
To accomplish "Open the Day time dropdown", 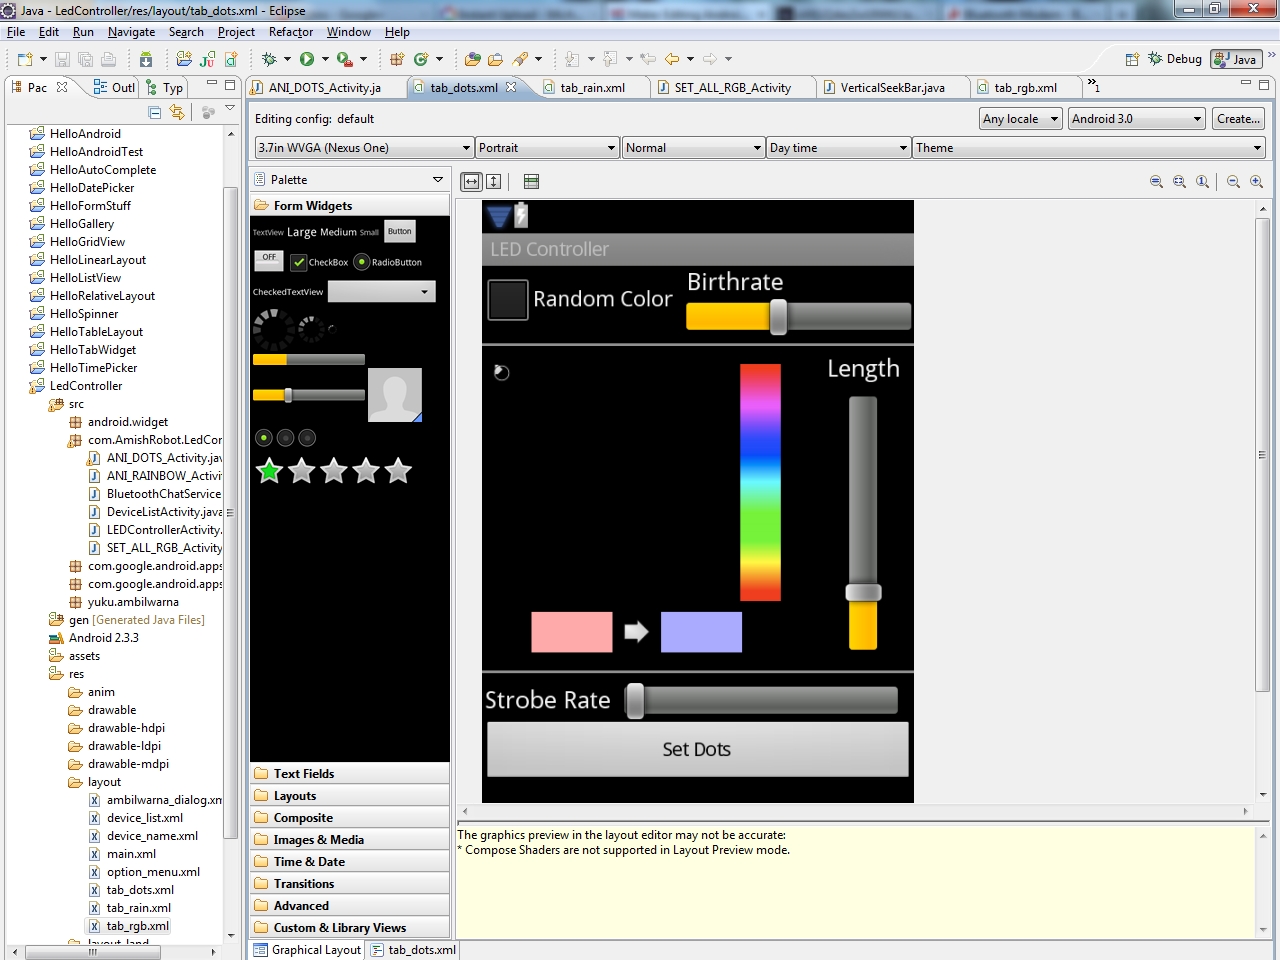I will tap(838, 148).
